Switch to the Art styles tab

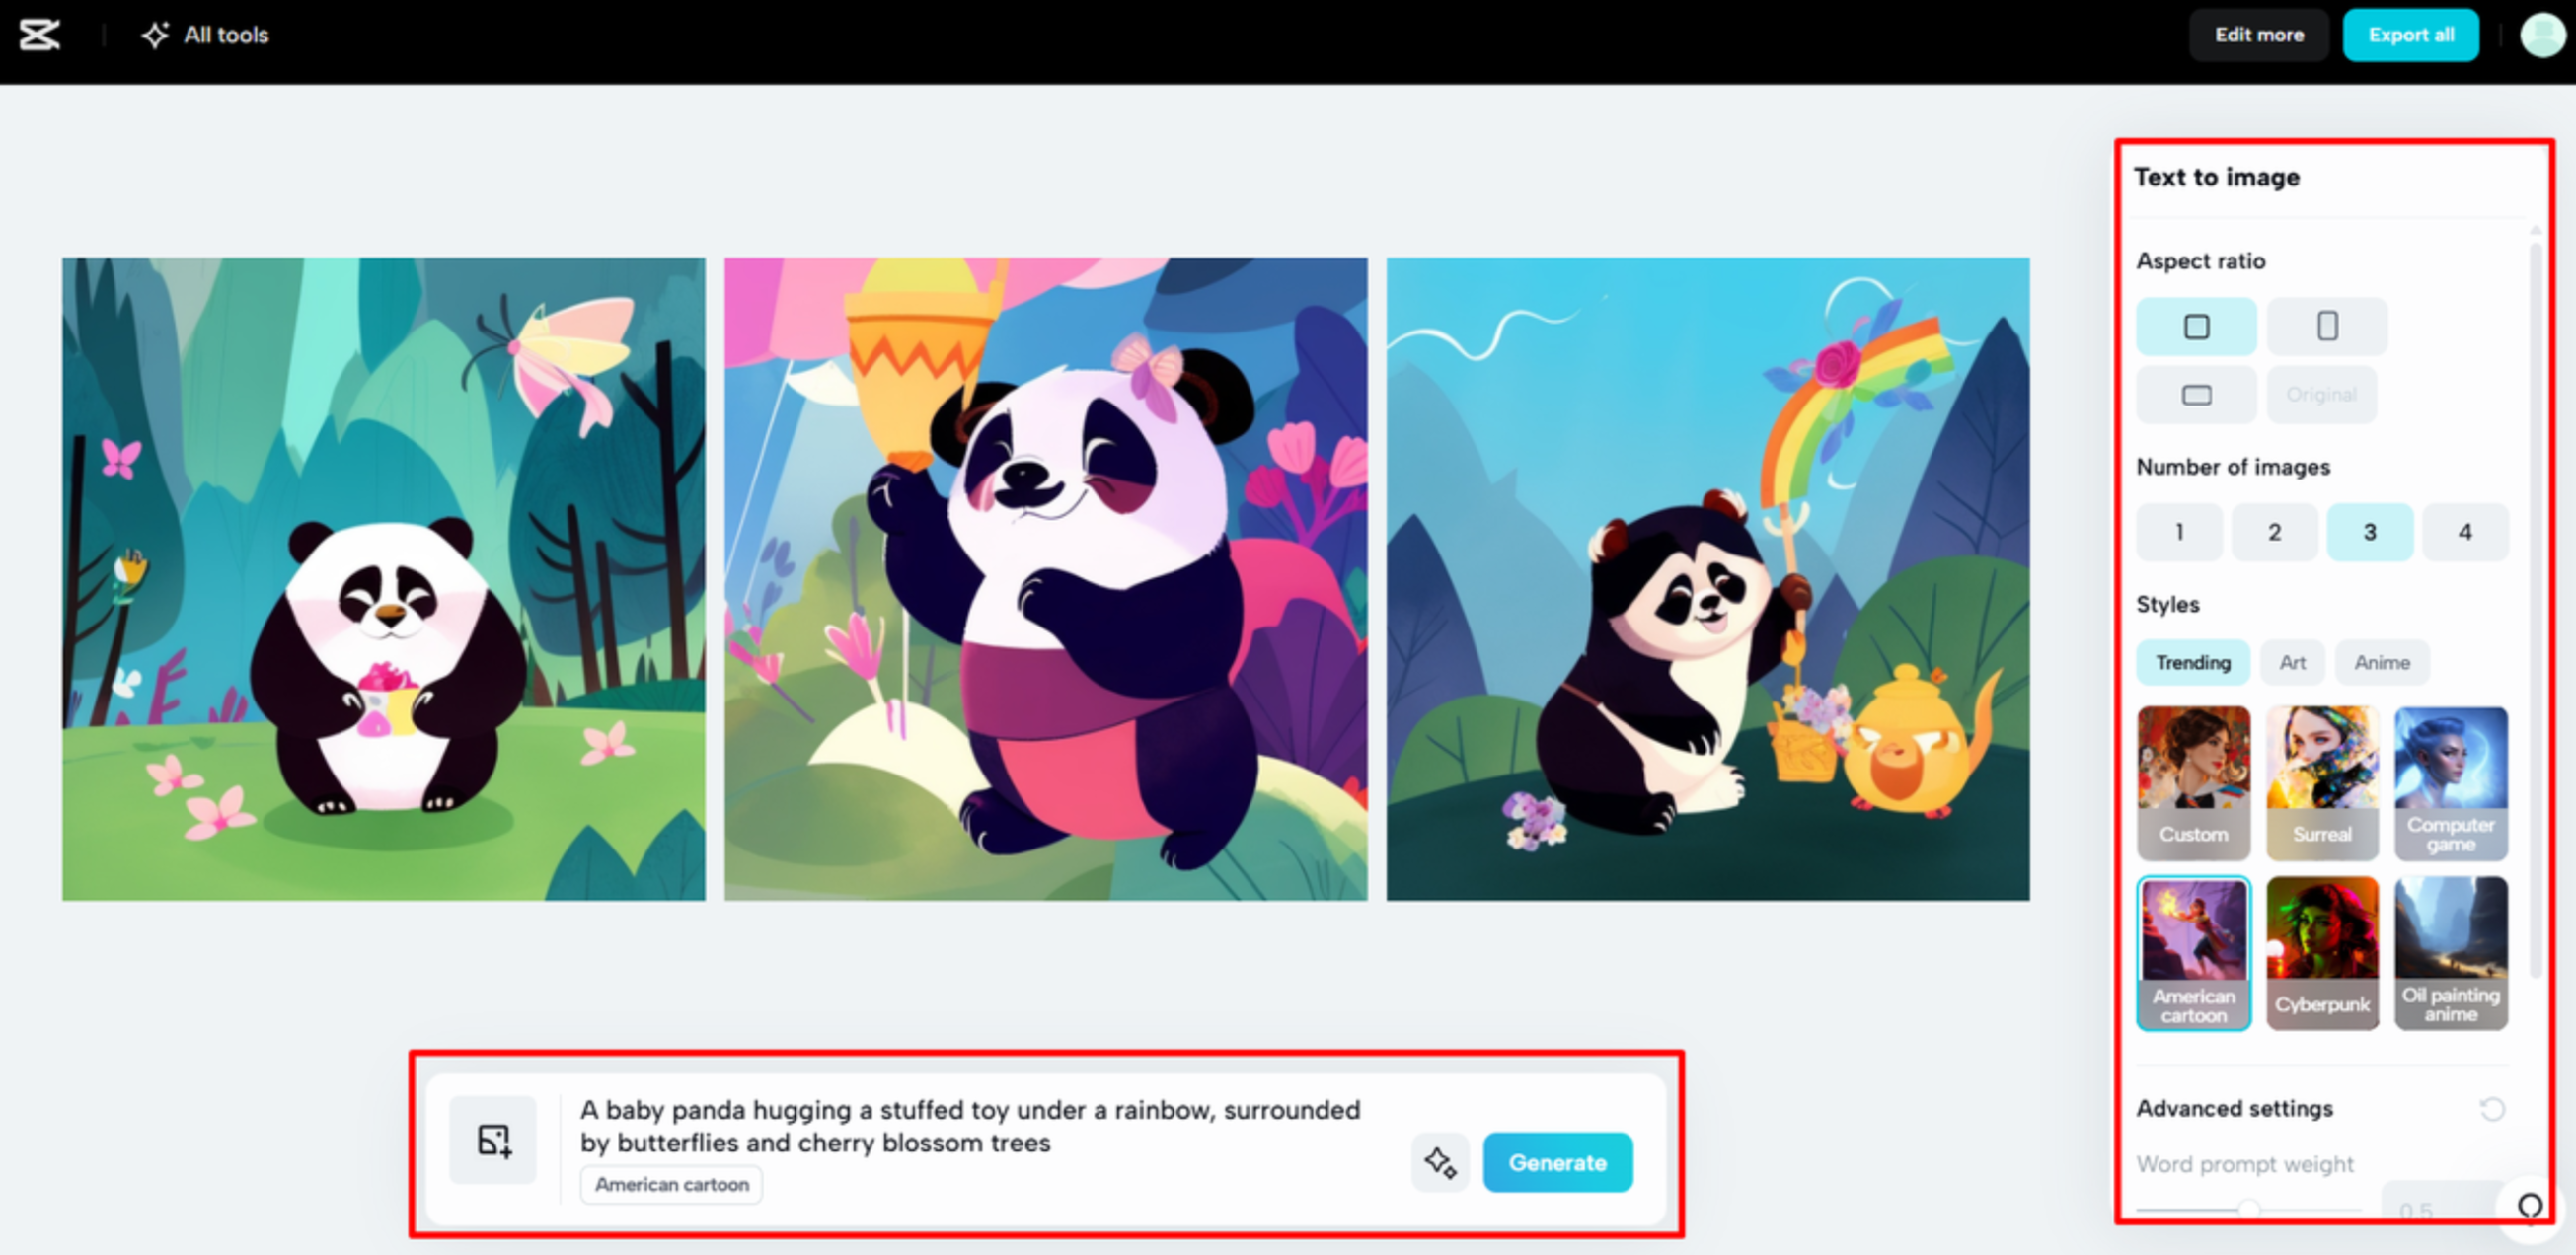click(2292, 662)
